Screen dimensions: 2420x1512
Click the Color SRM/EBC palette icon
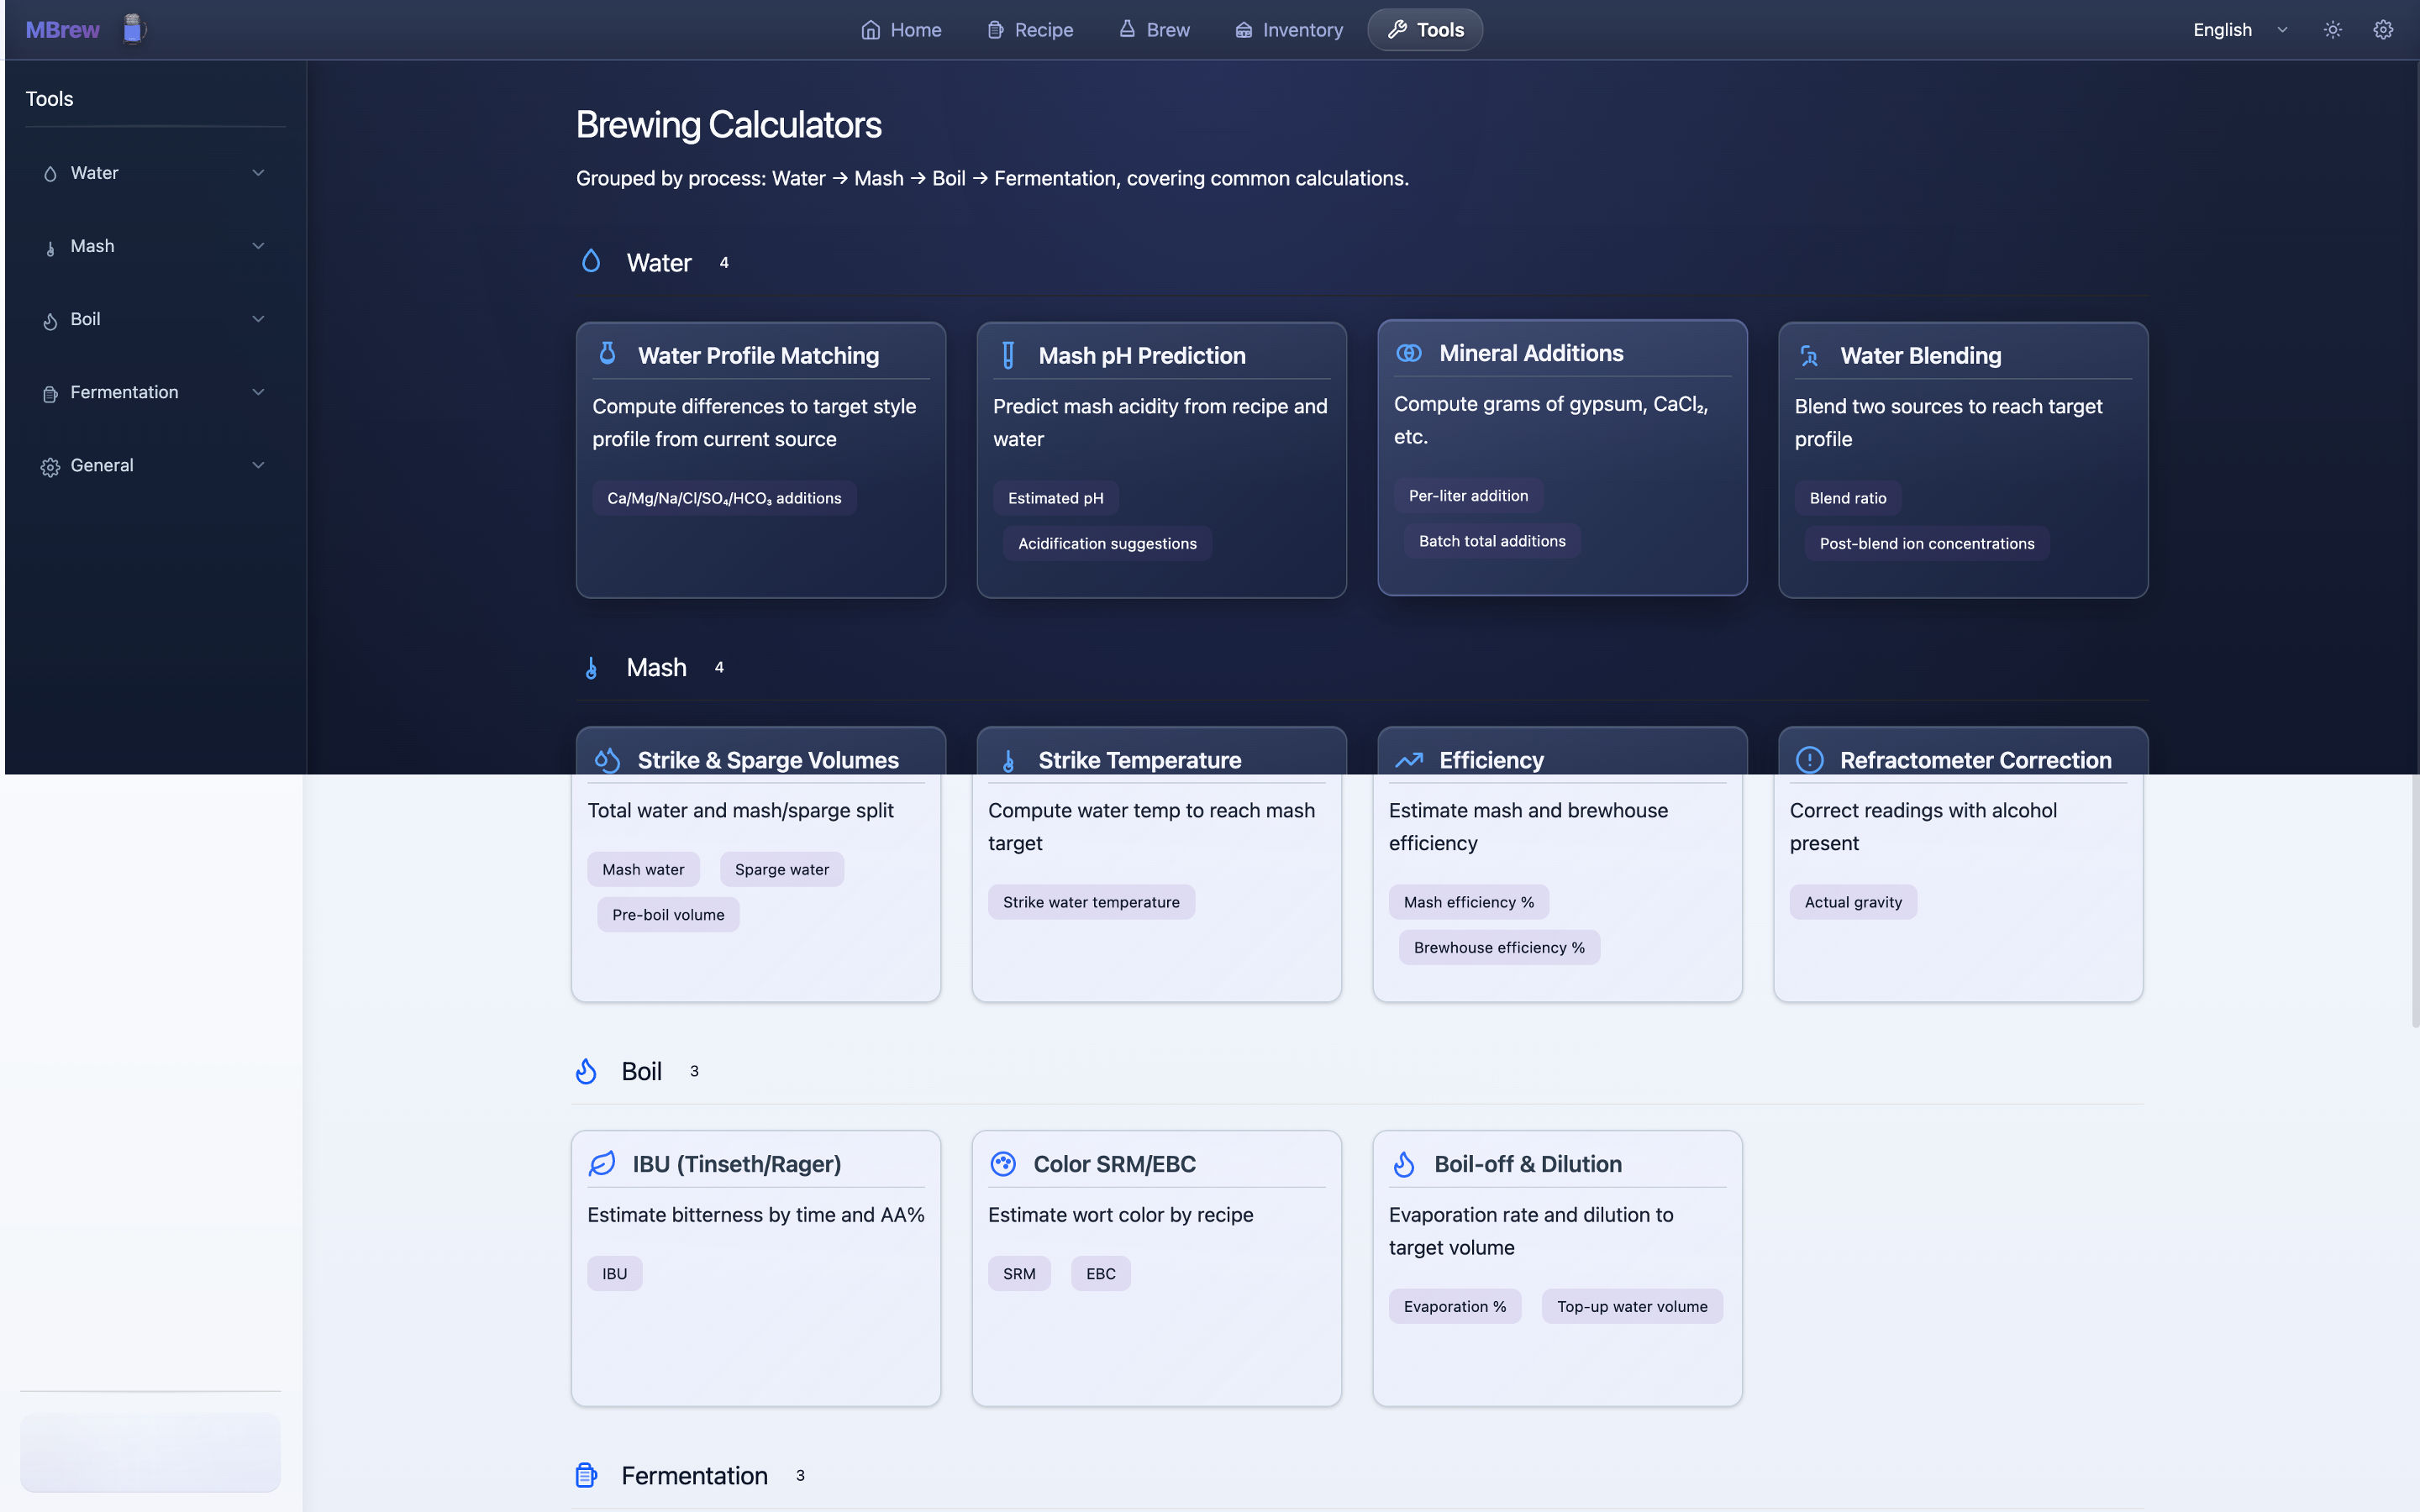(1003, 1164)
